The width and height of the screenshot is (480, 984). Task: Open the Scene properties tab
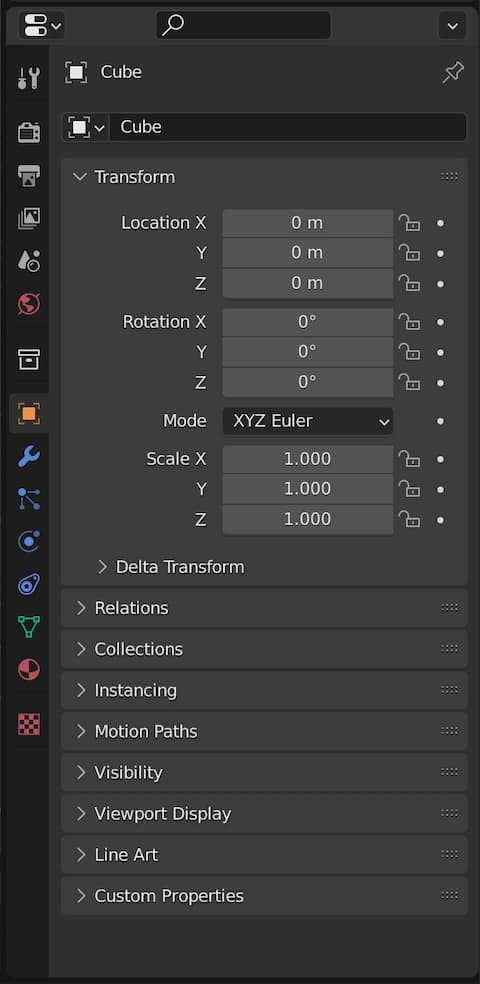point(29,261)
